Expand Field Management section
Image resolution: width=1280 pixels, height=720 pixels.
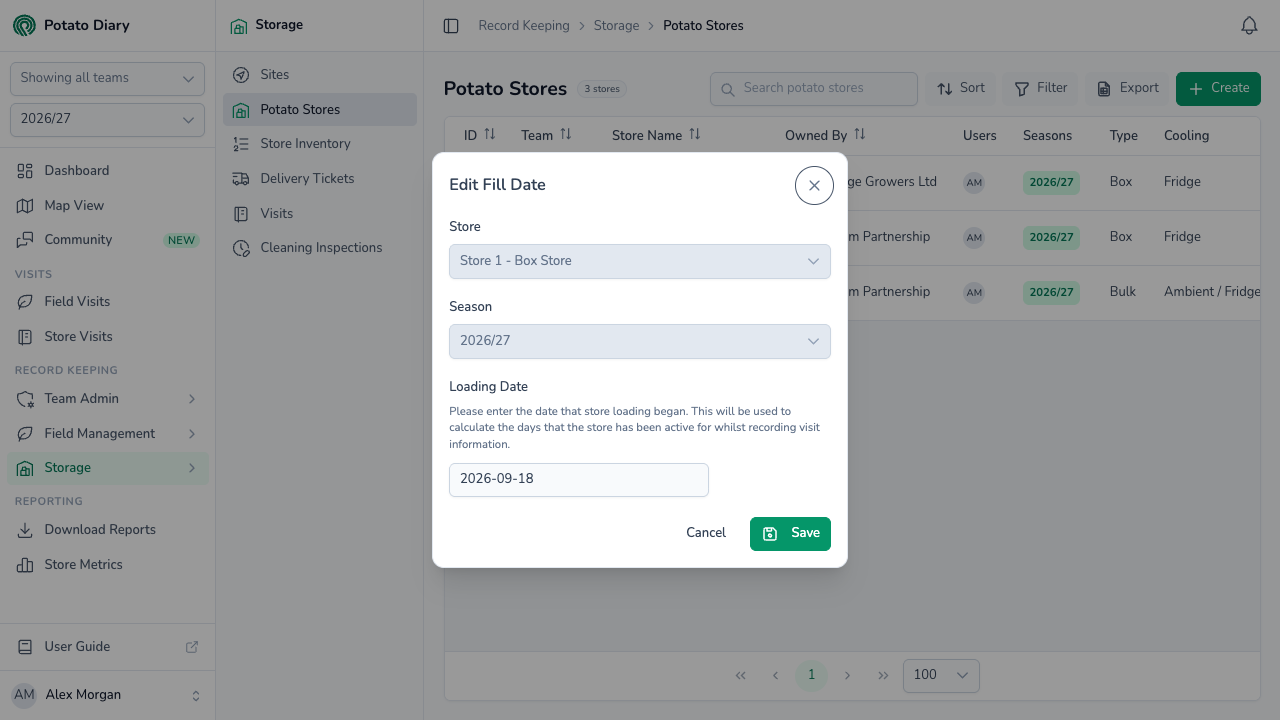coord(108,433)
